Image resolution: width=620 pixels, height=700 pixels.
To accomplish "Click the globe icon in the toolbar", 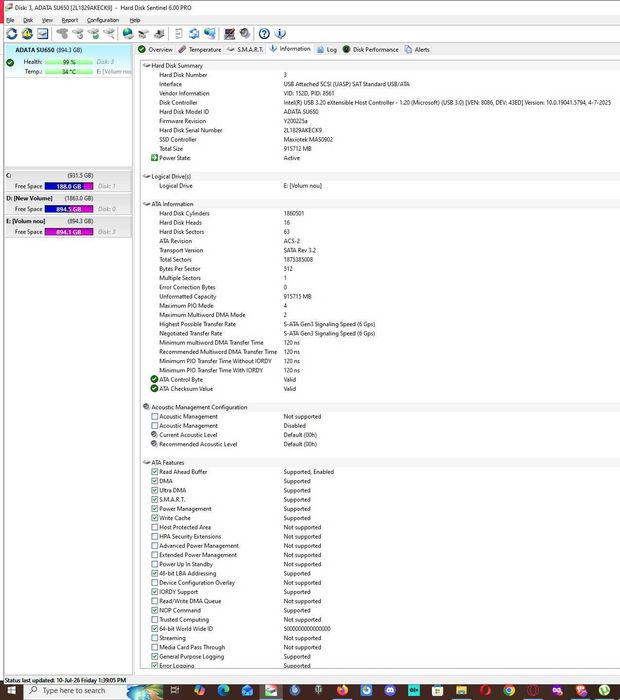I will (x=128, y=33).
